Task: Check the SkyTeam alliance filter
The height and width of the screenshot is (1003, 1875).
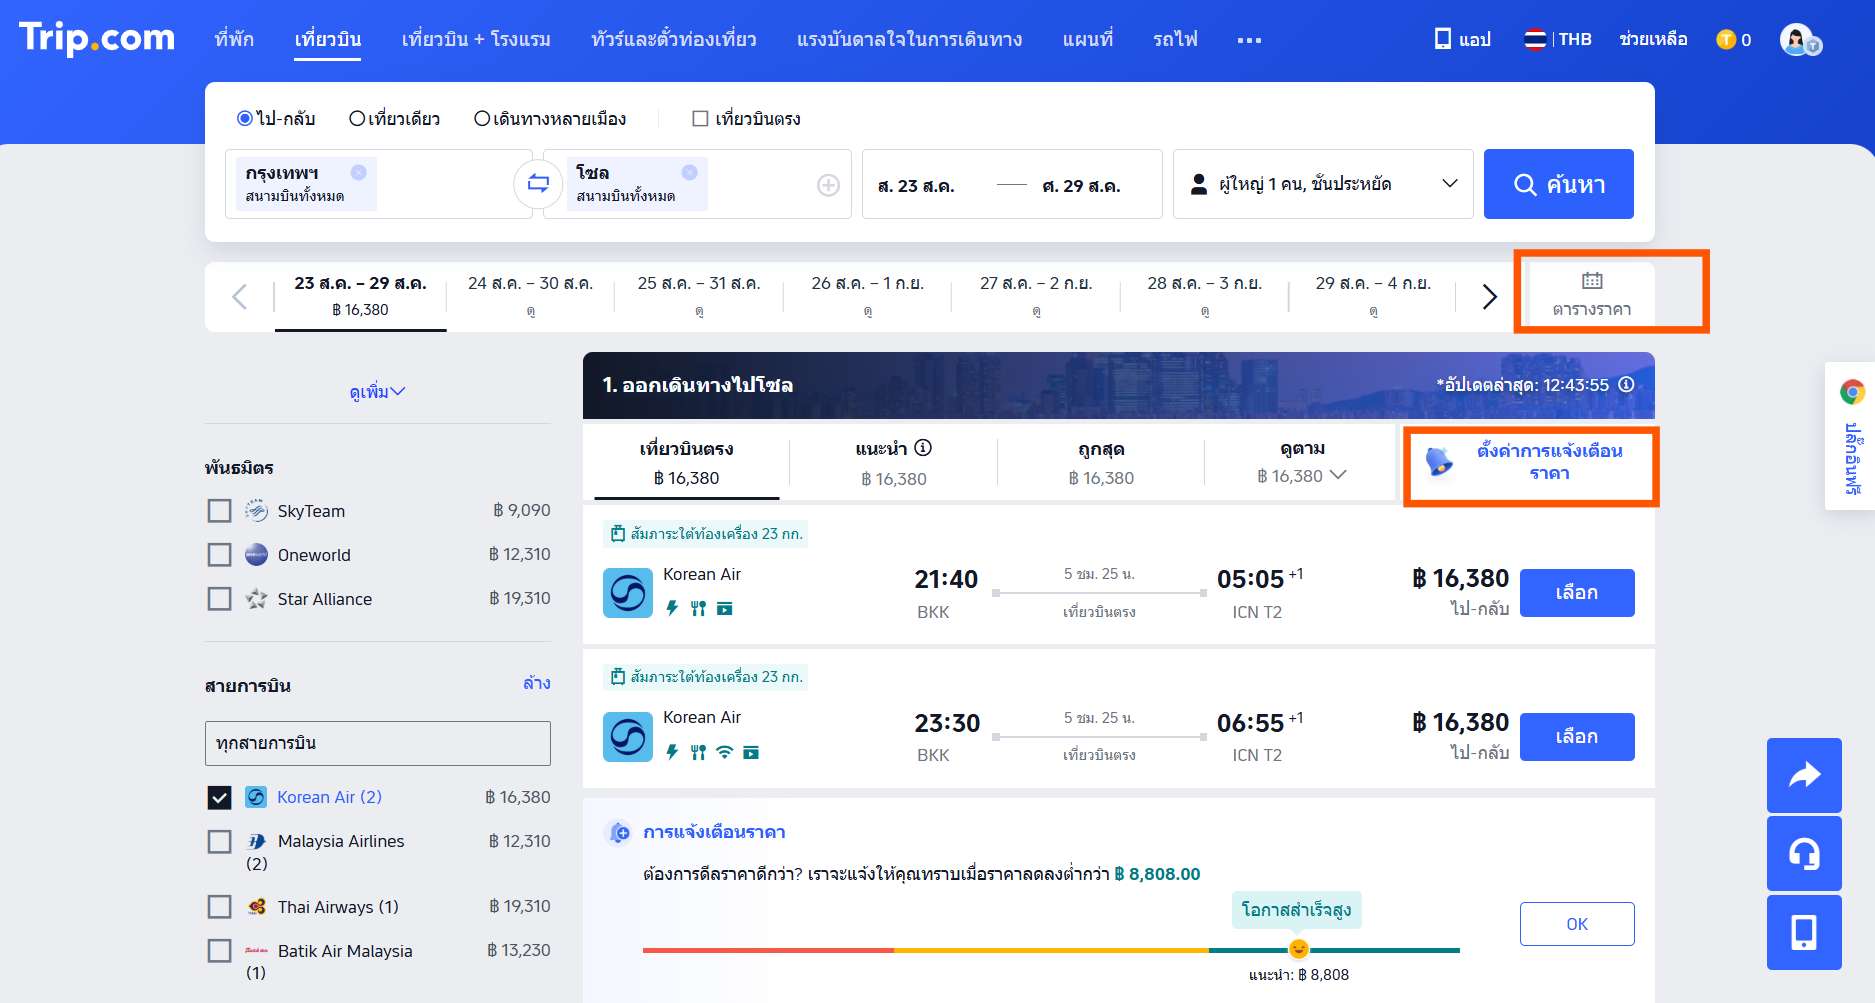Action: tap(219, 511)
